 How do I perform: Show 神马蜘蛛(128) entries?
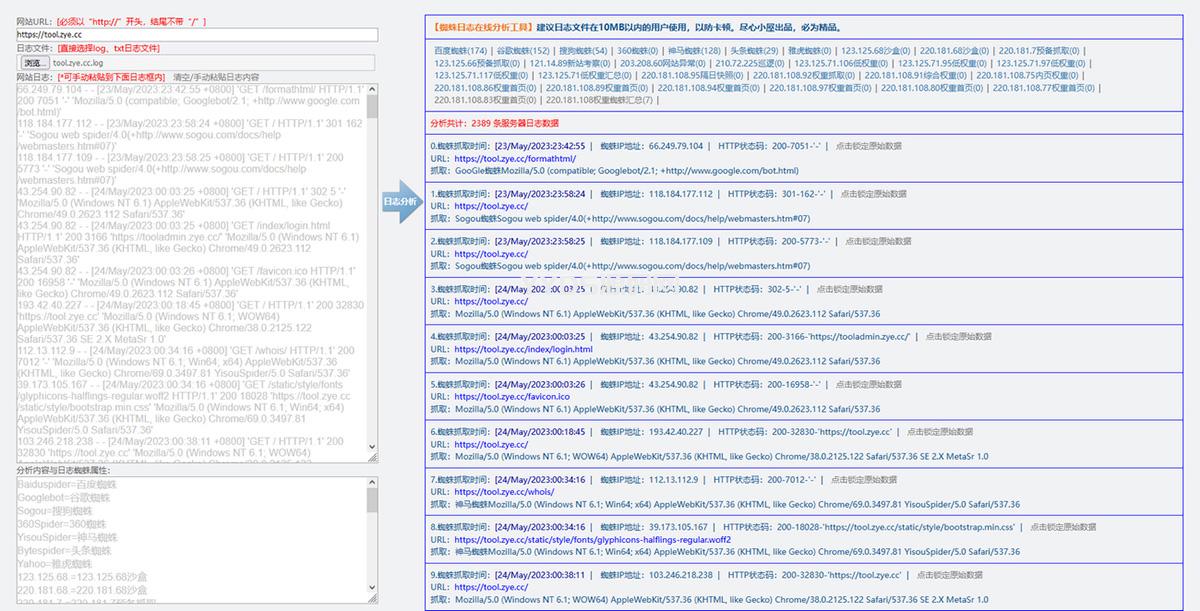pyautogui.click(x=695, y=50)
